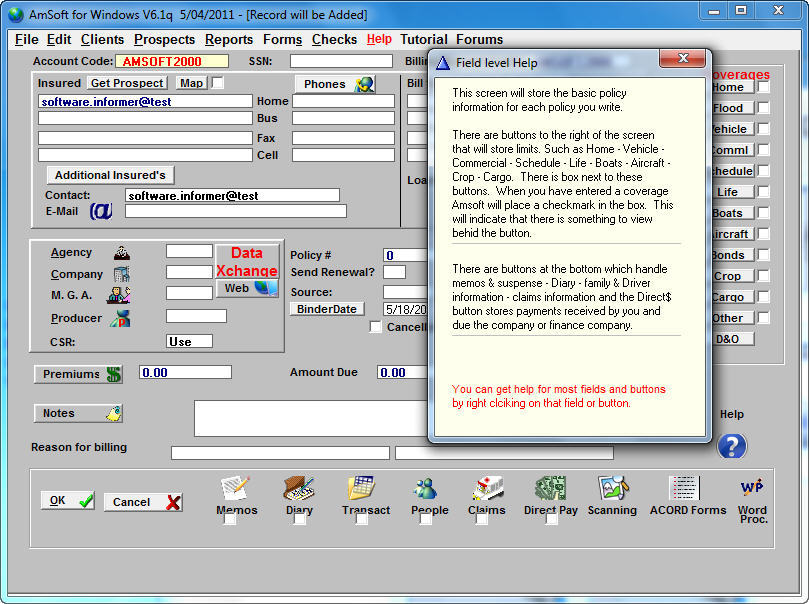This screenshot has width=809, height=604.
Task: Toggle the Cancelled checkbox
Action: 376,327
